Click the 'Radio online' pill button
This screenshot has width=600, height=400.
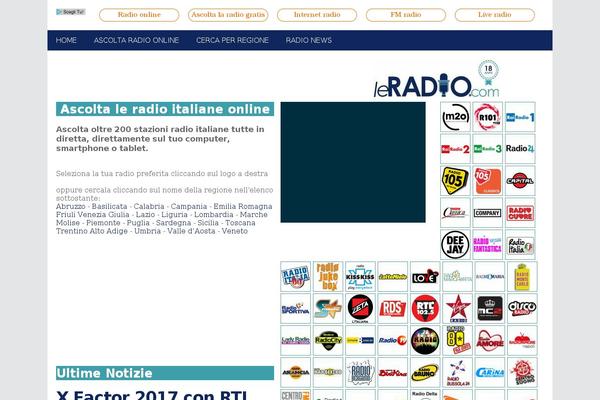coord(139,15)
